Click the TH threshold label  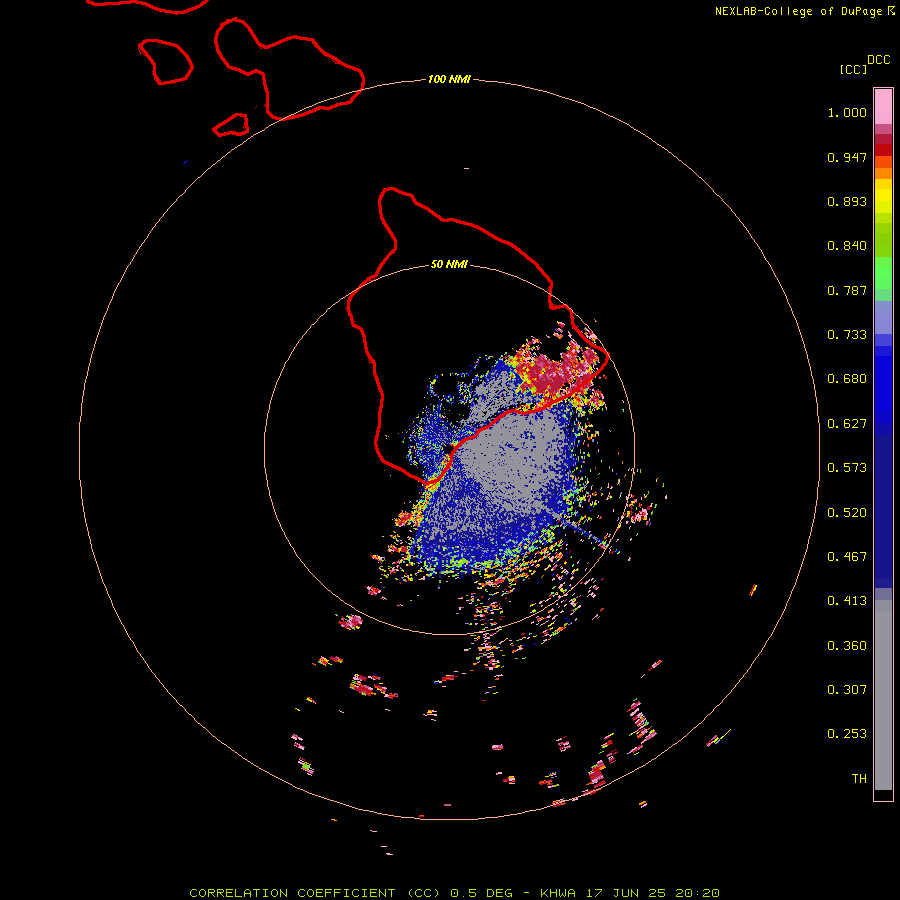pyautogui.click(x=859, y=779)
